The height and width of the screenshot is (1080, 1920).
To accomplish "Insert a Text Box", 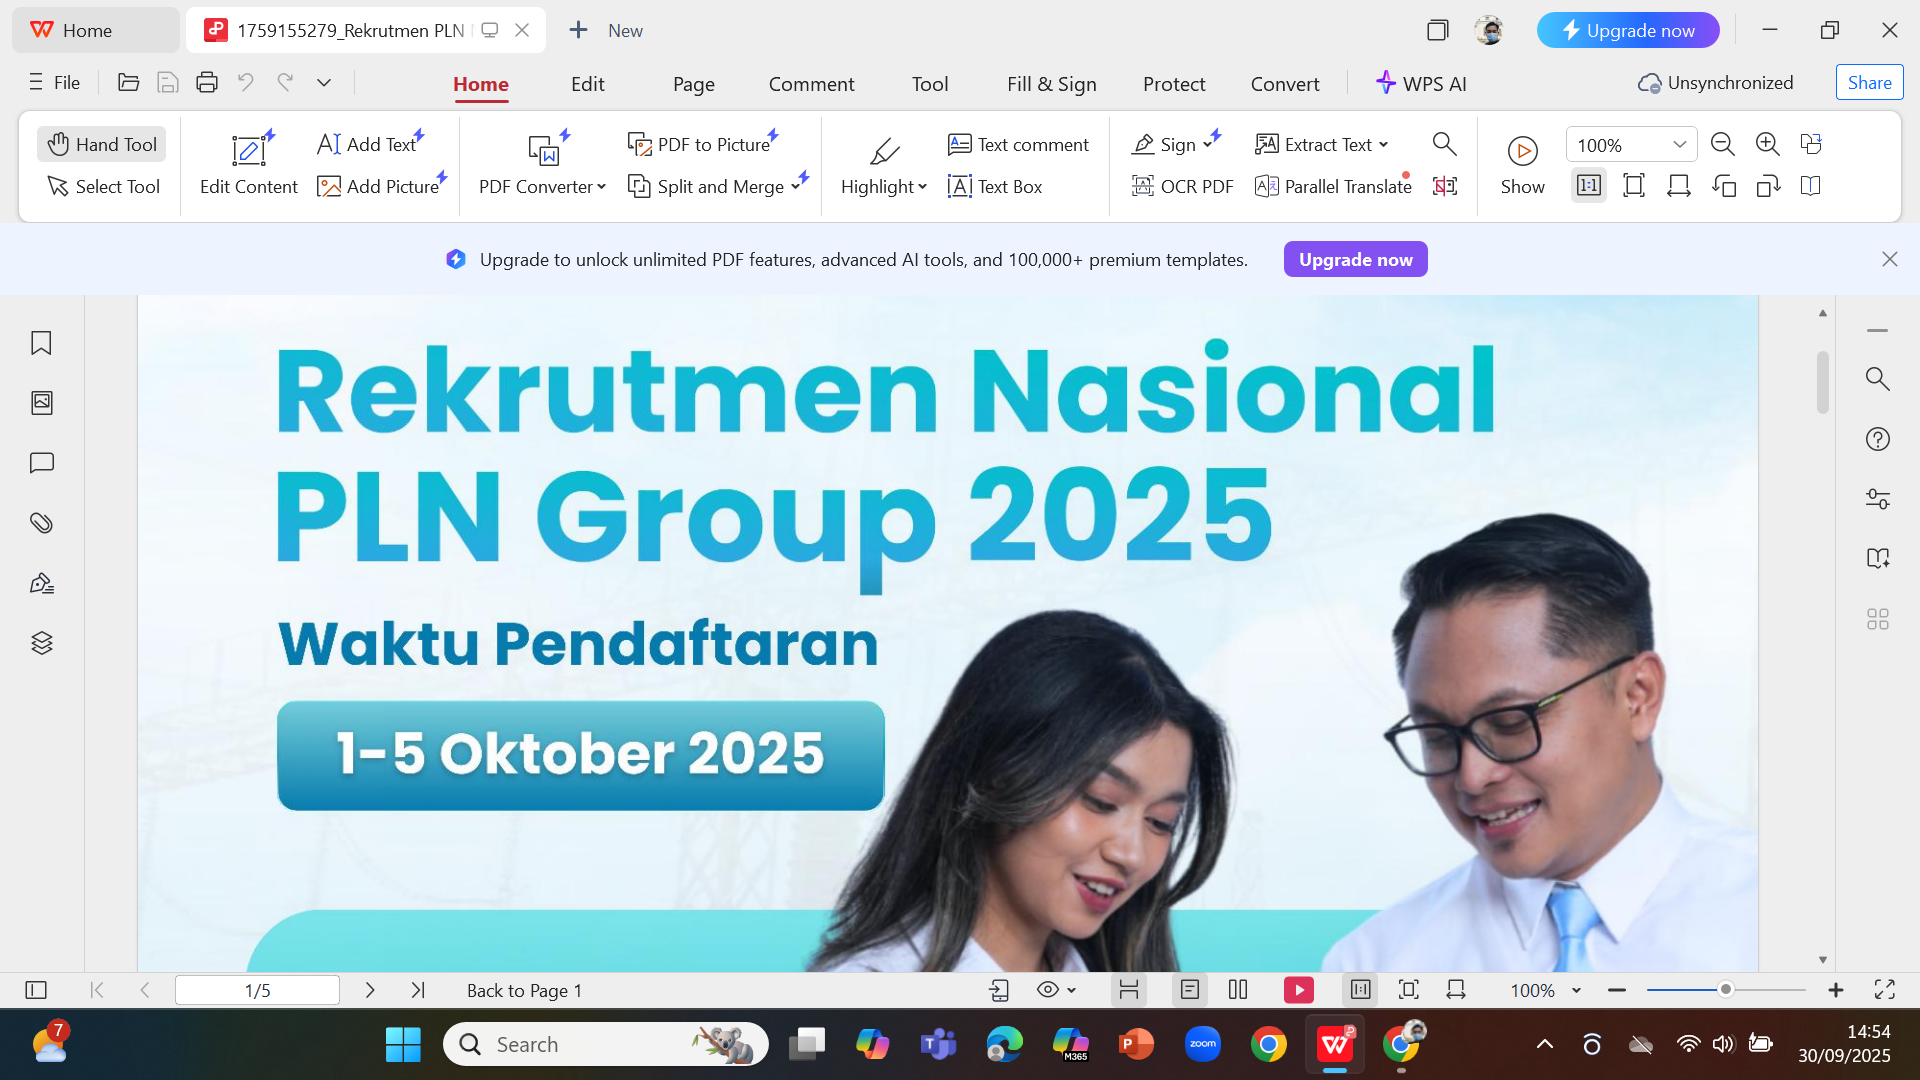I will coord(995,186).
